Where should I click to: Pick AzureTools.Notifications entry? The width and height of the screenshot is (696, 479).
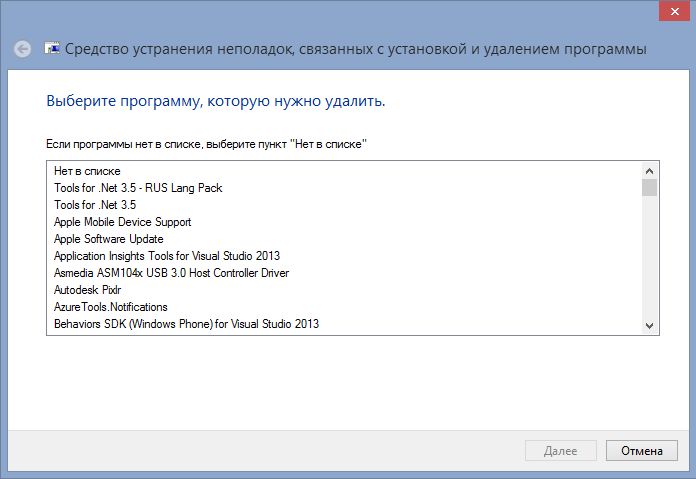tap(110, 307)
